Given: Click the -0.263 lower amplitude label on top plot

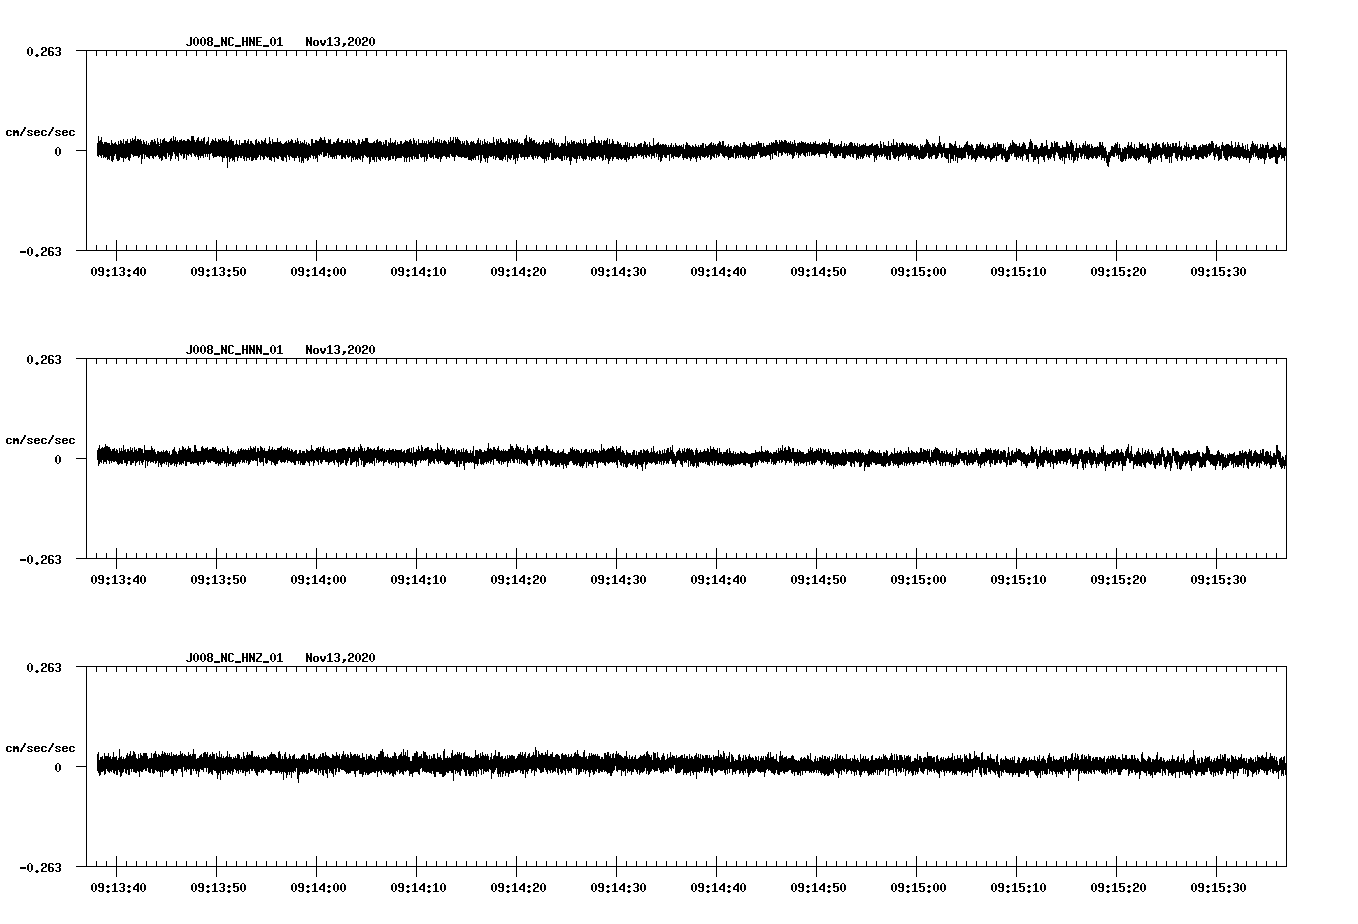Looking at the screenshot, I should click(42, 252).
